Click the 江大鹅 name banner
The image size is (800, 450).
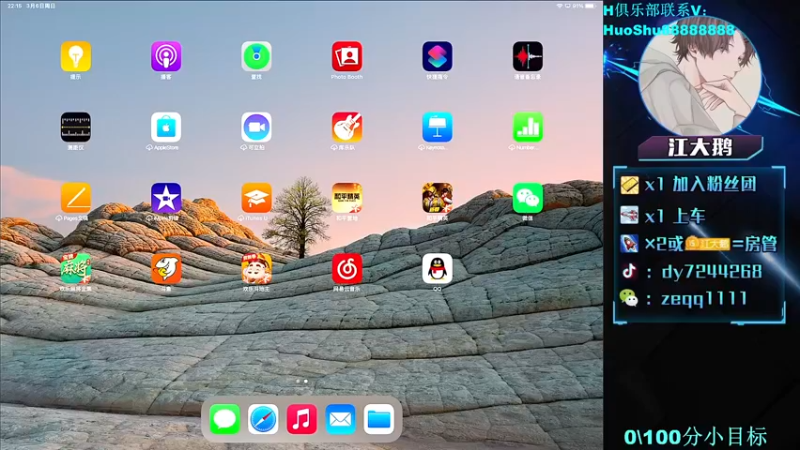(700, 148)
